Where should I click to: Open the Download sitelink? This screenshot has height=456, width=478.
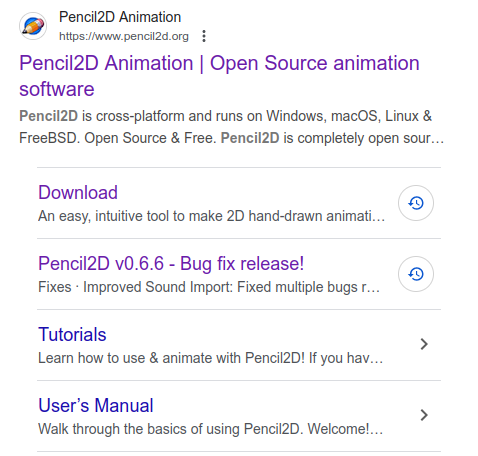pyautogui.click(x=78, y=192)
